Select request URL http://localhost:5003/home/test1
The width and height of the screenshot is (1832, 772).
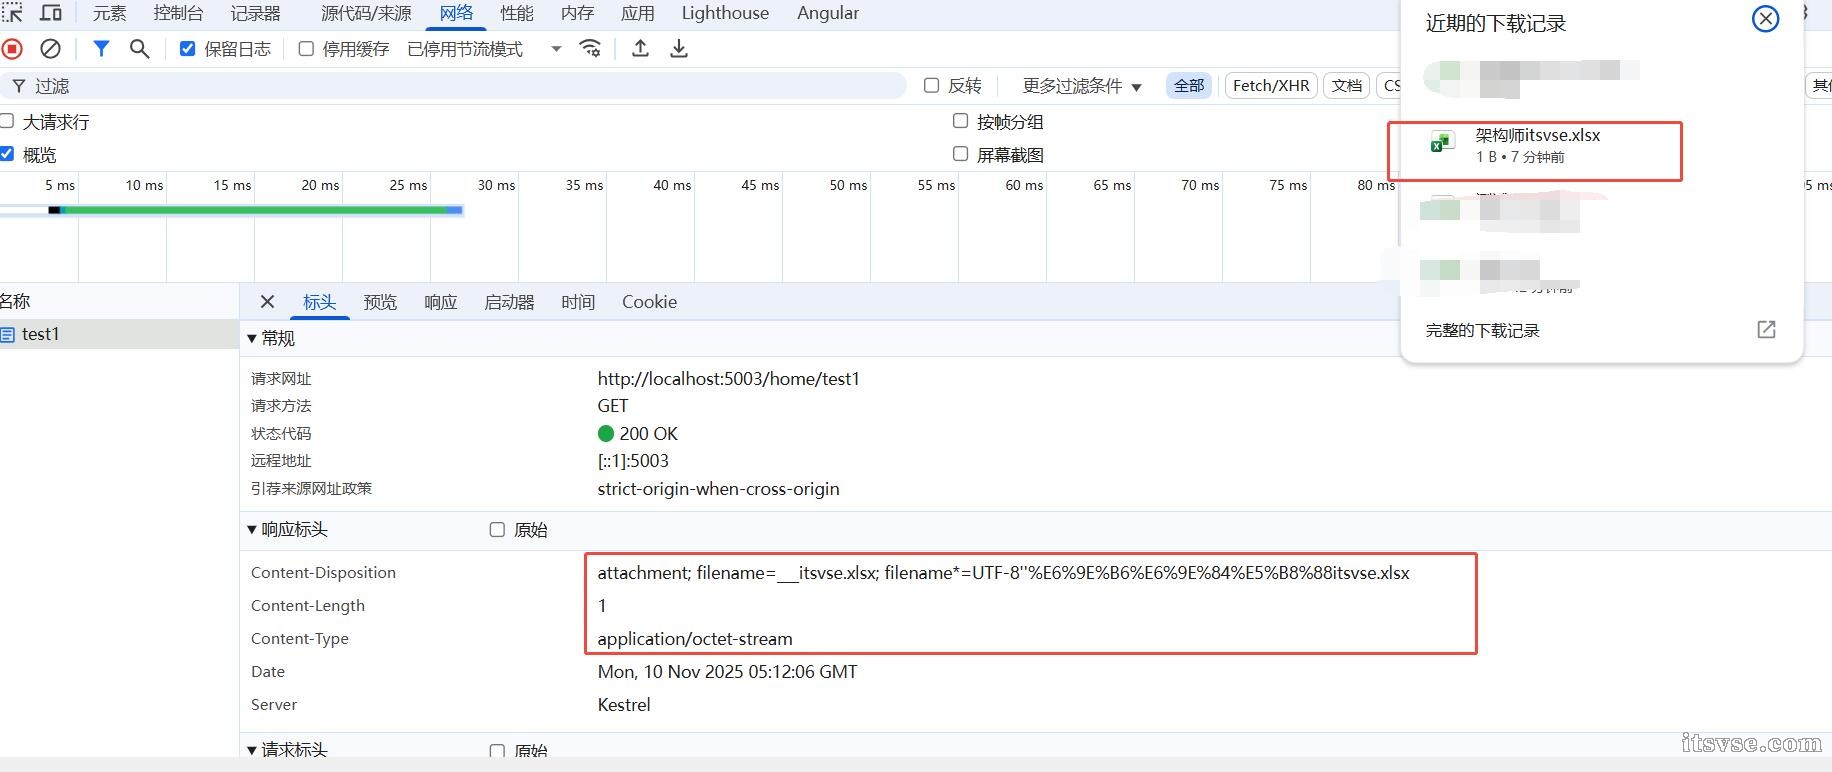click(x=728, y=379)
